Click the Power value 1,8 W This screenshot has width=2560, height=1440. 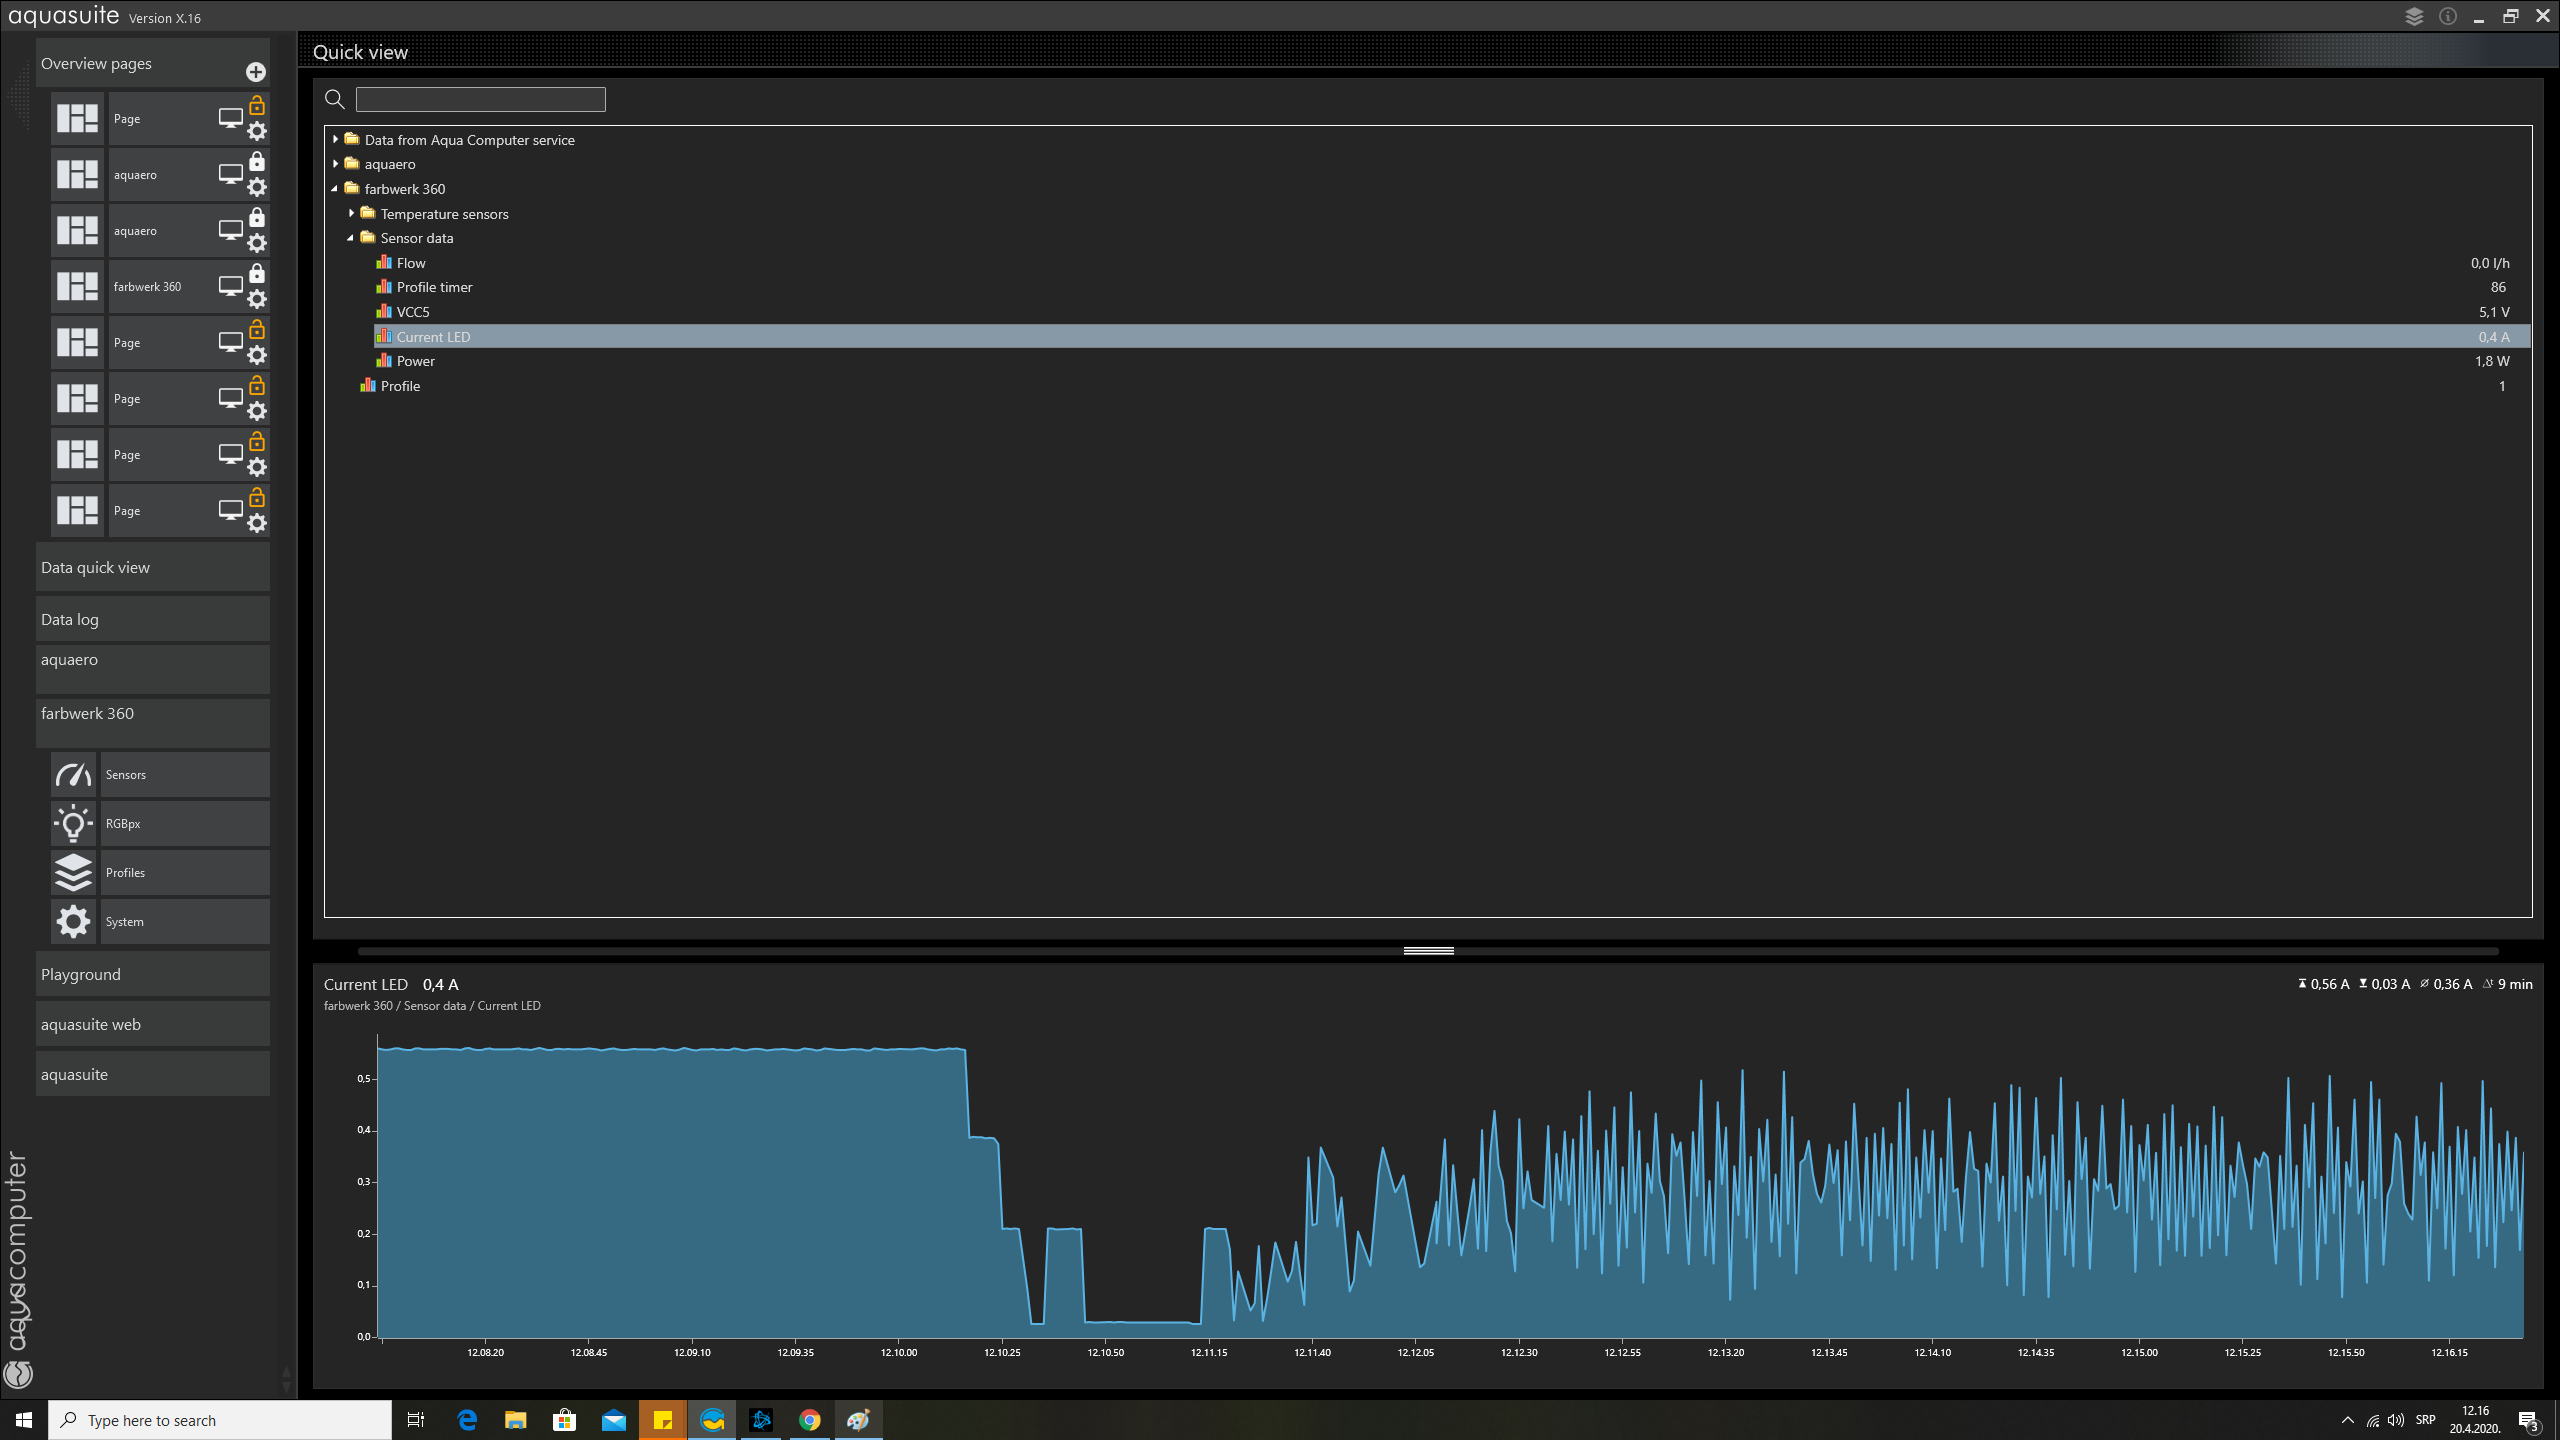tap(2493, 361)
